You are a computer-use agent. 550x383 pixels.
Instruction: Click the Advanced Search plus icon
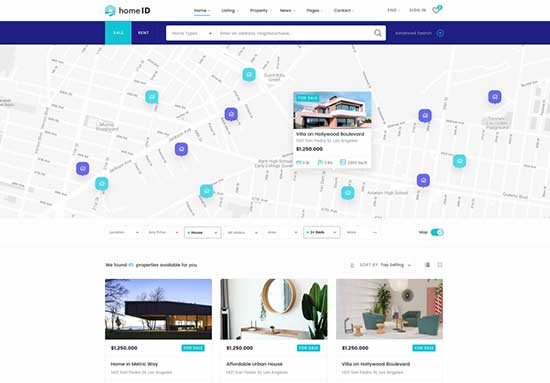[440, 33]
